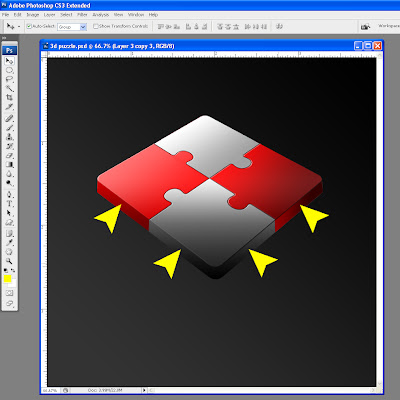This screenshot has width=400, height=400.
Task: Open the Select menu
Action: pos(66,15)
